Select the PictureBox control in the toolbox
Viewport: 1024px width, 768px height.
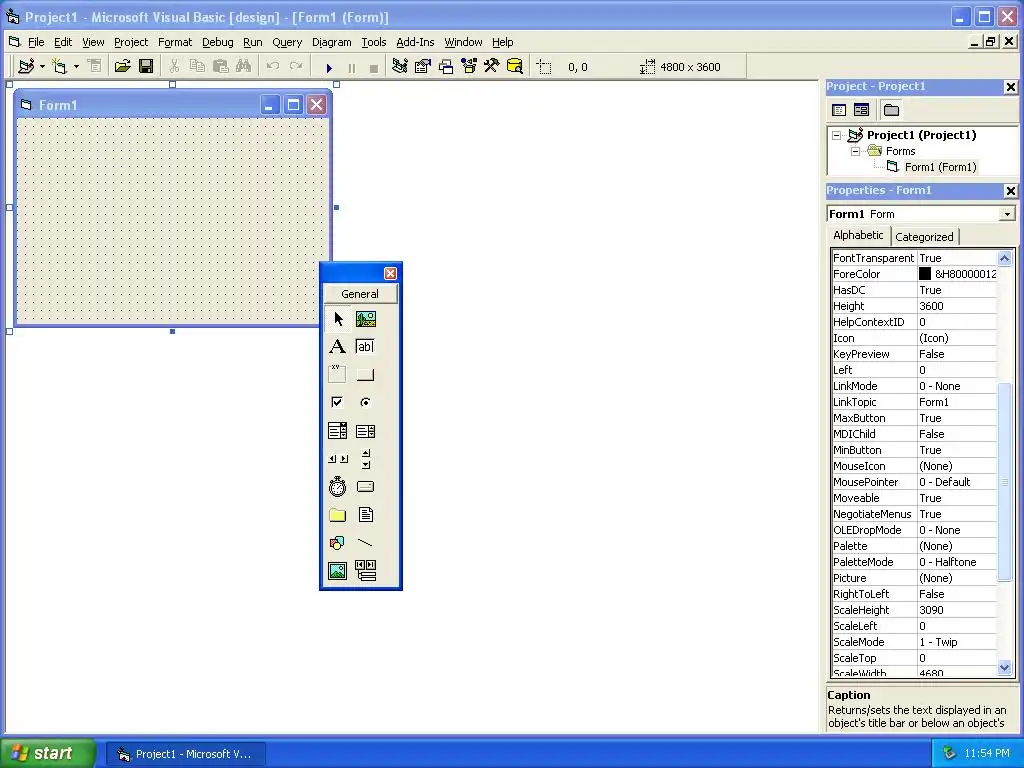click(x=366, y=319)
